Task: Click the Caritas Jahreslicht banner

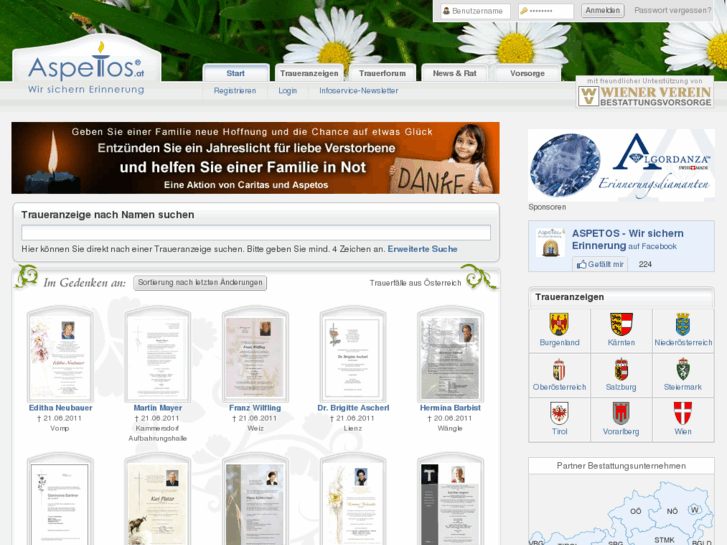Action: 255,158
